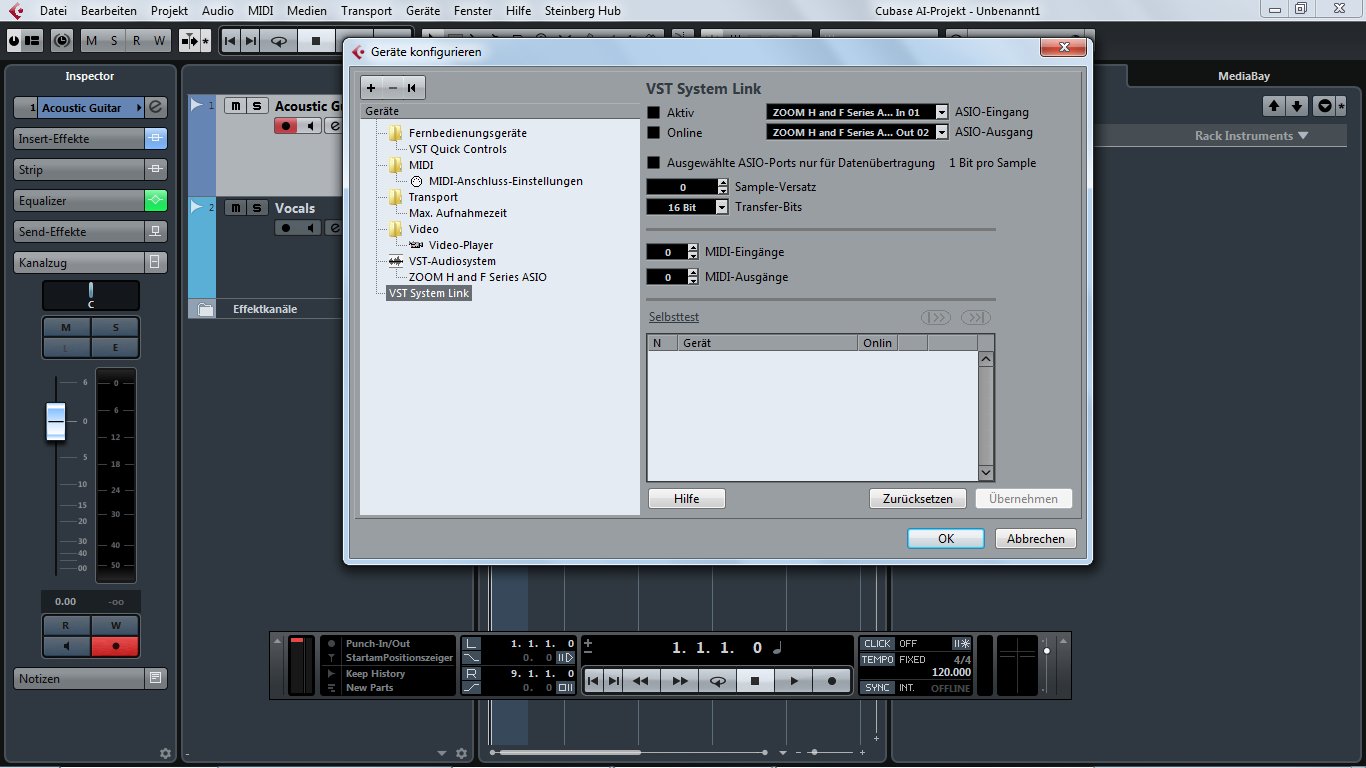
Task: Toggle CLICK metronome in transport panel
Action: (x=877, y=644)
